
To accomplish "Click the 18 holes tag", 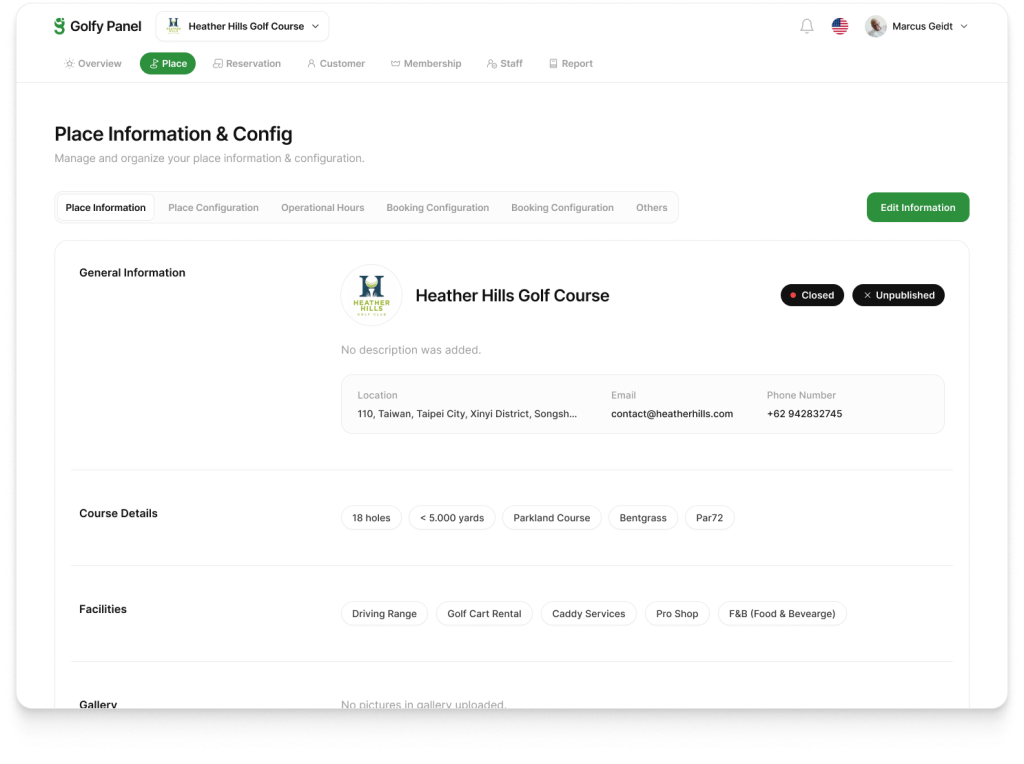I will (x=371, y=518).
